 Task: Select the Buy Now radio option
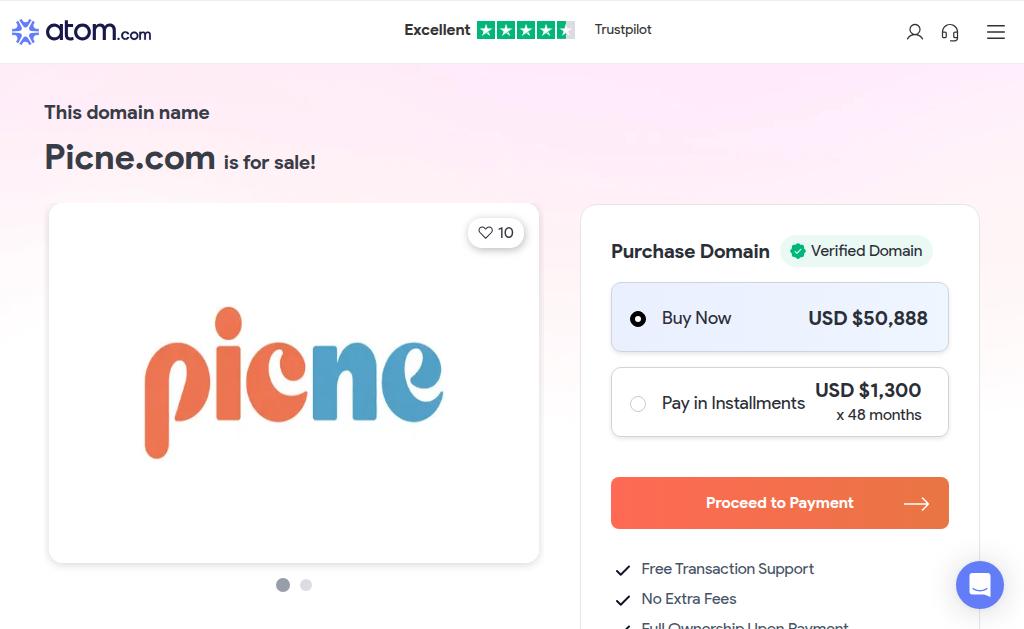pyautogui.click(x=638, y=319)
